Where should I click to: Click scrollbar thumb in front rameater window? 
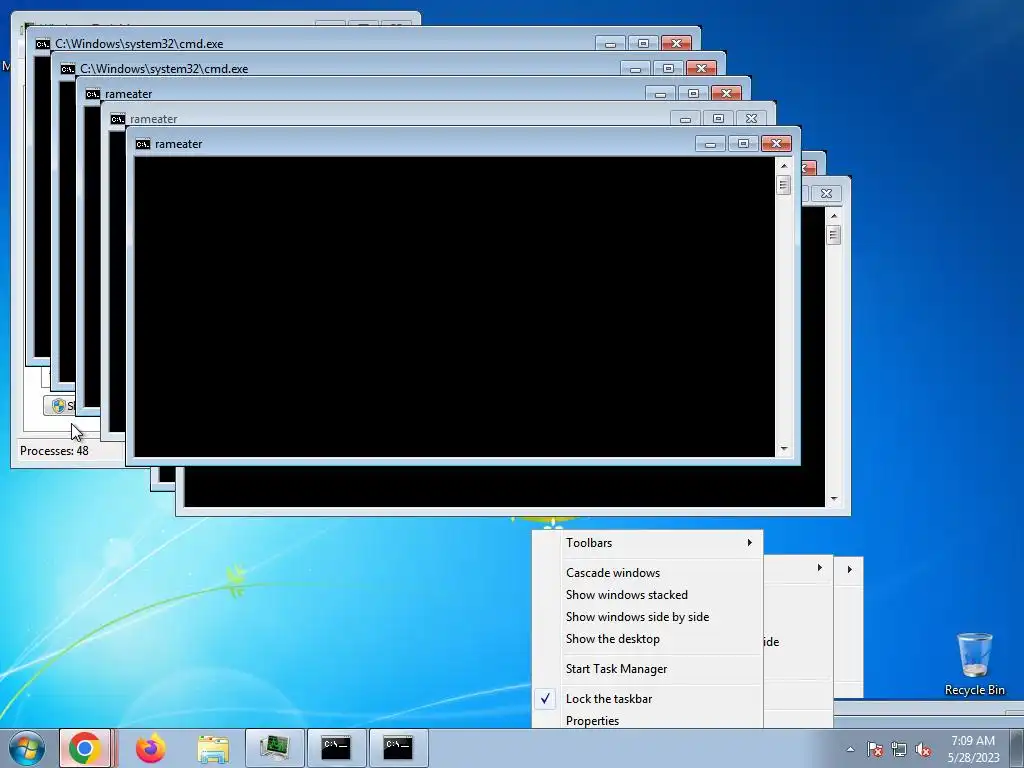784,185
